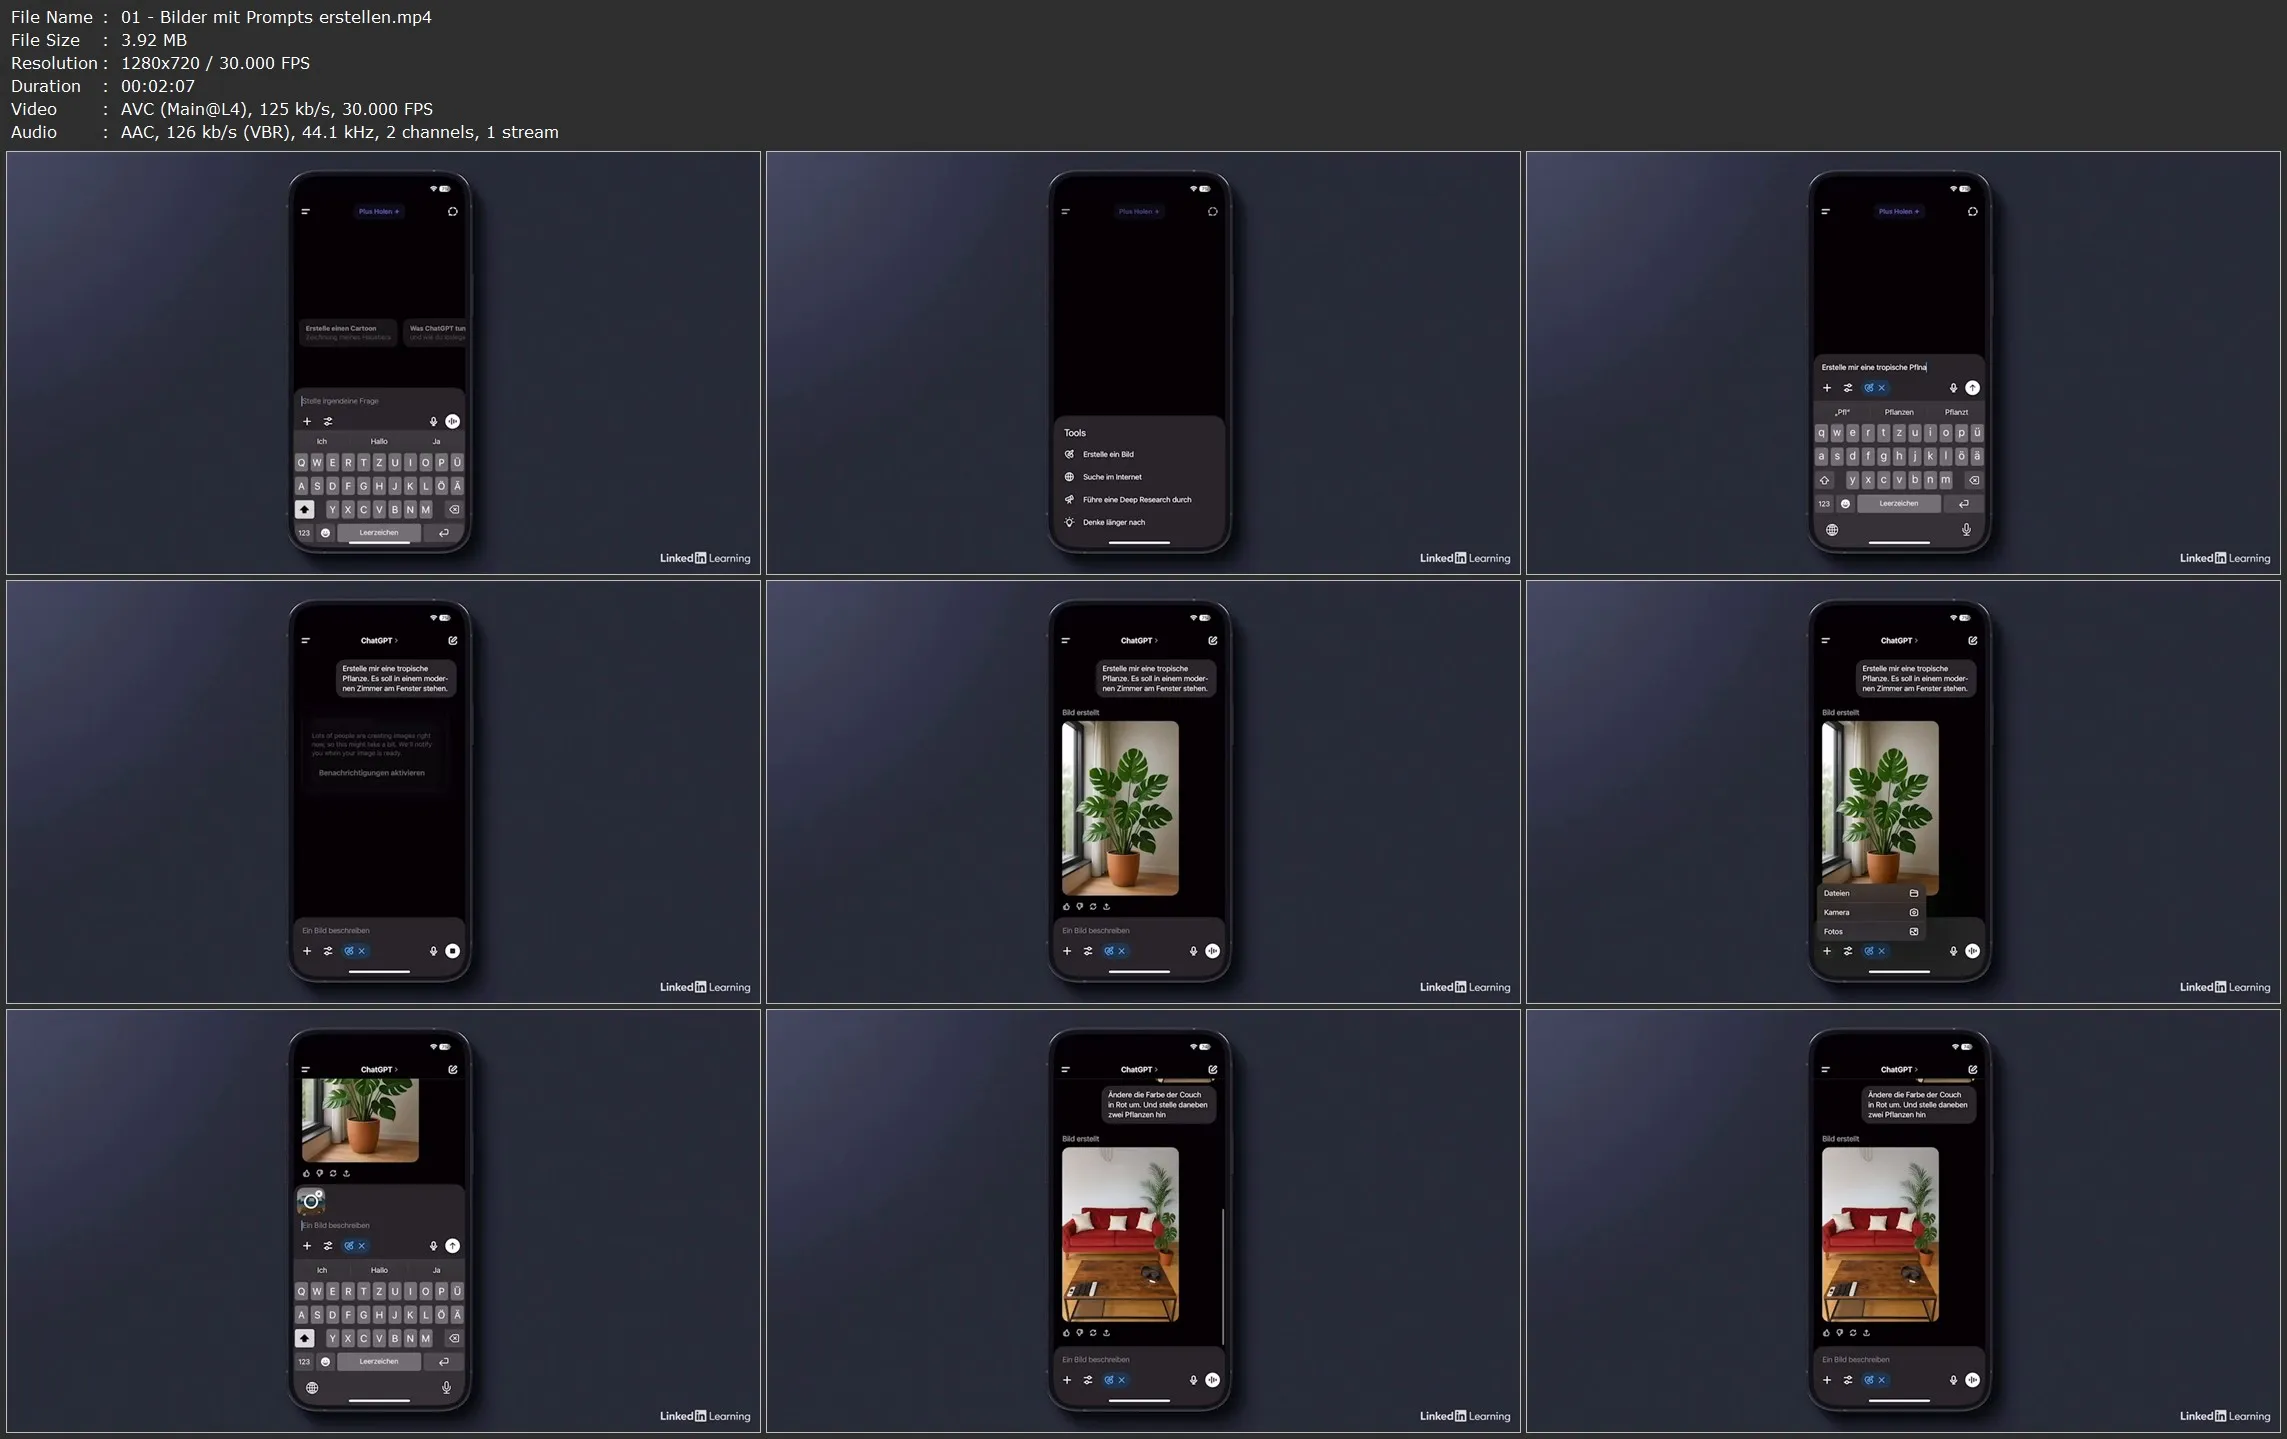Toggle the shift key in the "Stelle irgendeine Frage" keyboard

[305, 510]
